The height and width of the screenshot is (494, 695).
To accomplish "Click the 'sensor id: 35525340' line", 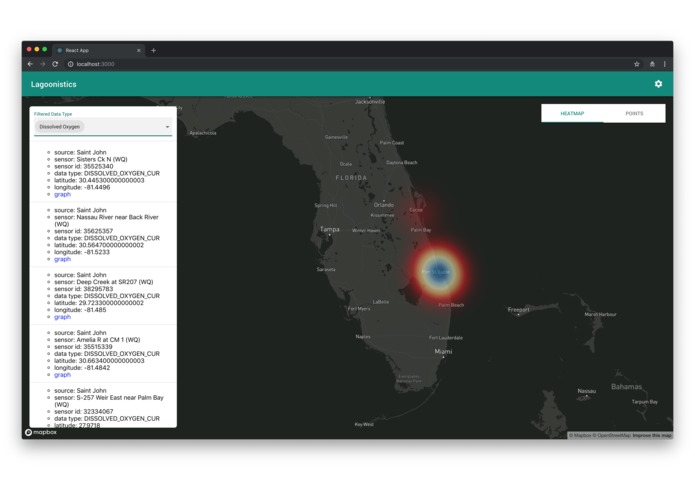I will pos(84,166).
